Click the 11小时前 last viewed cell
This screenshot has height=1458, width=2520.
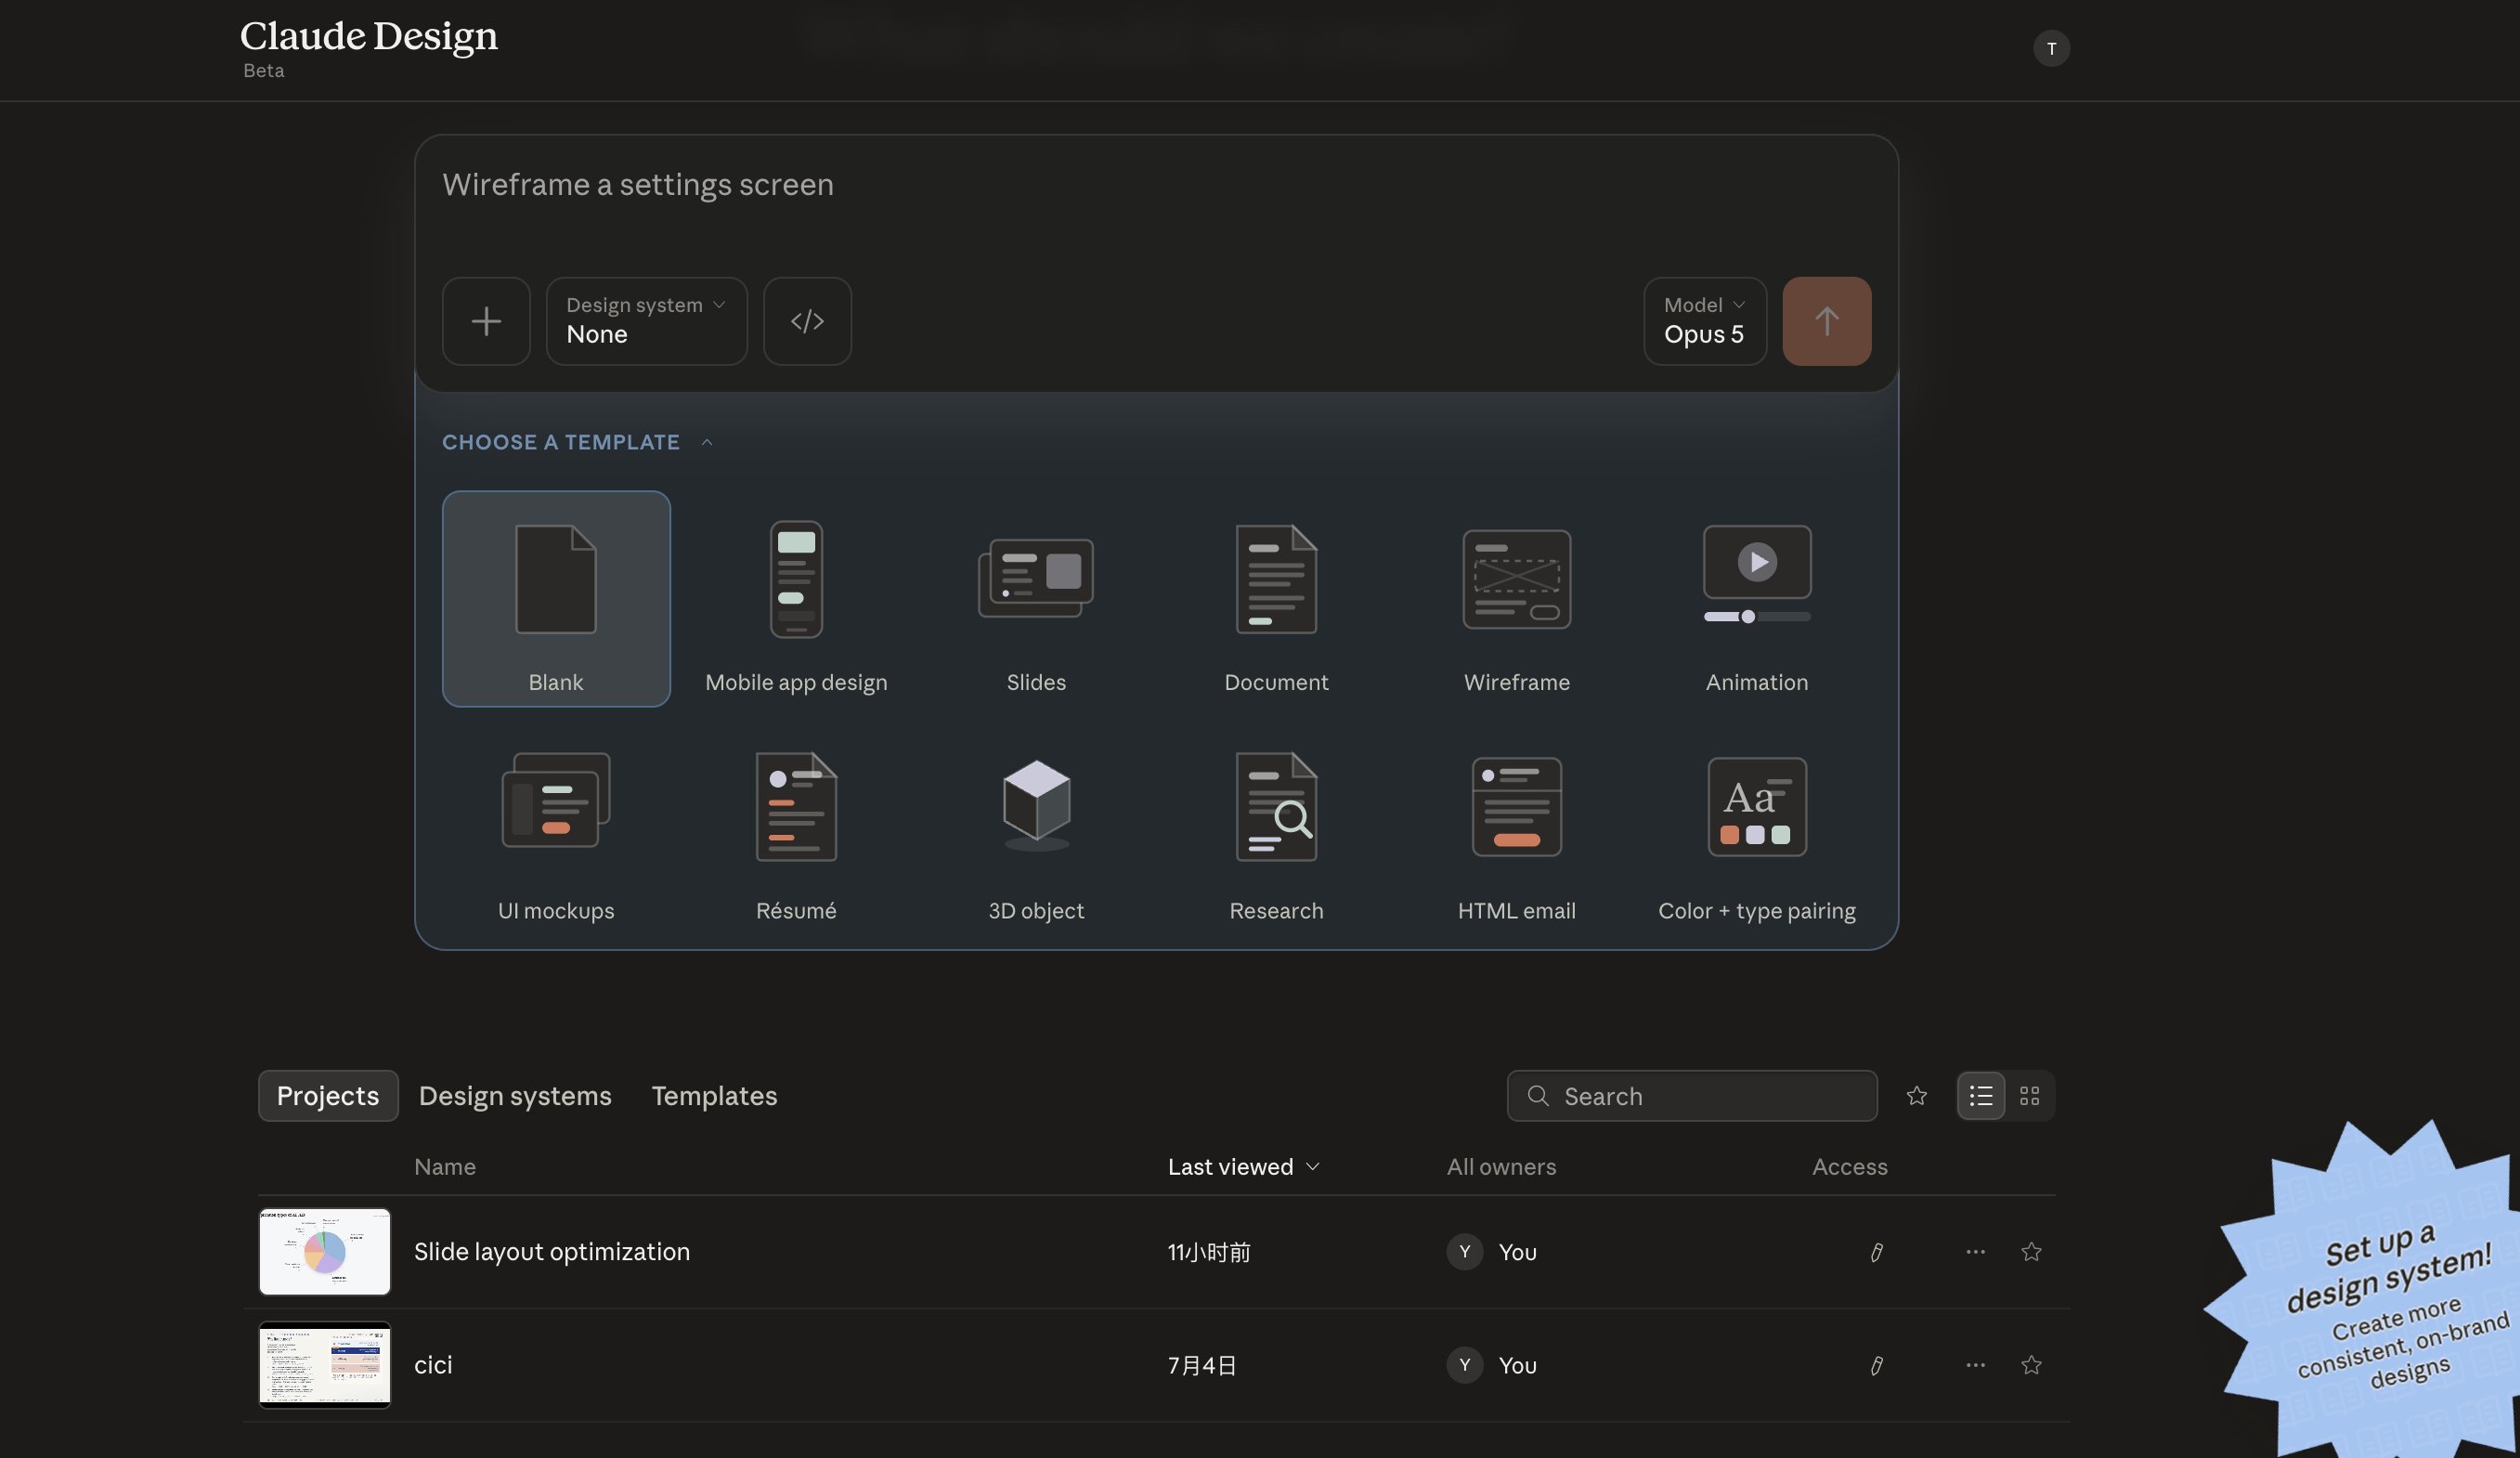(1209, 1252)
